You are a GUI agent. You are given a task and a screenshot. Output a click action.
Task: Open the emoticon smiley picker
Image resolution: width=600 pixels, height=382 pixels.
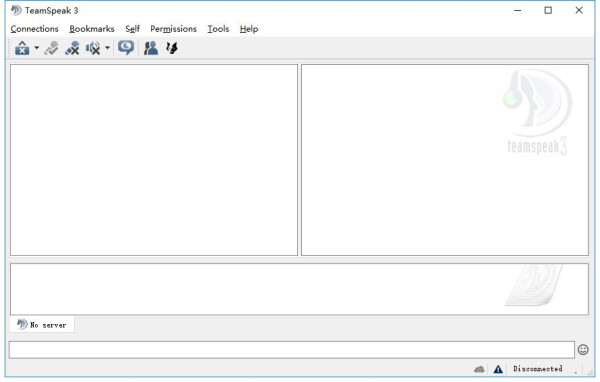point(583,349)
